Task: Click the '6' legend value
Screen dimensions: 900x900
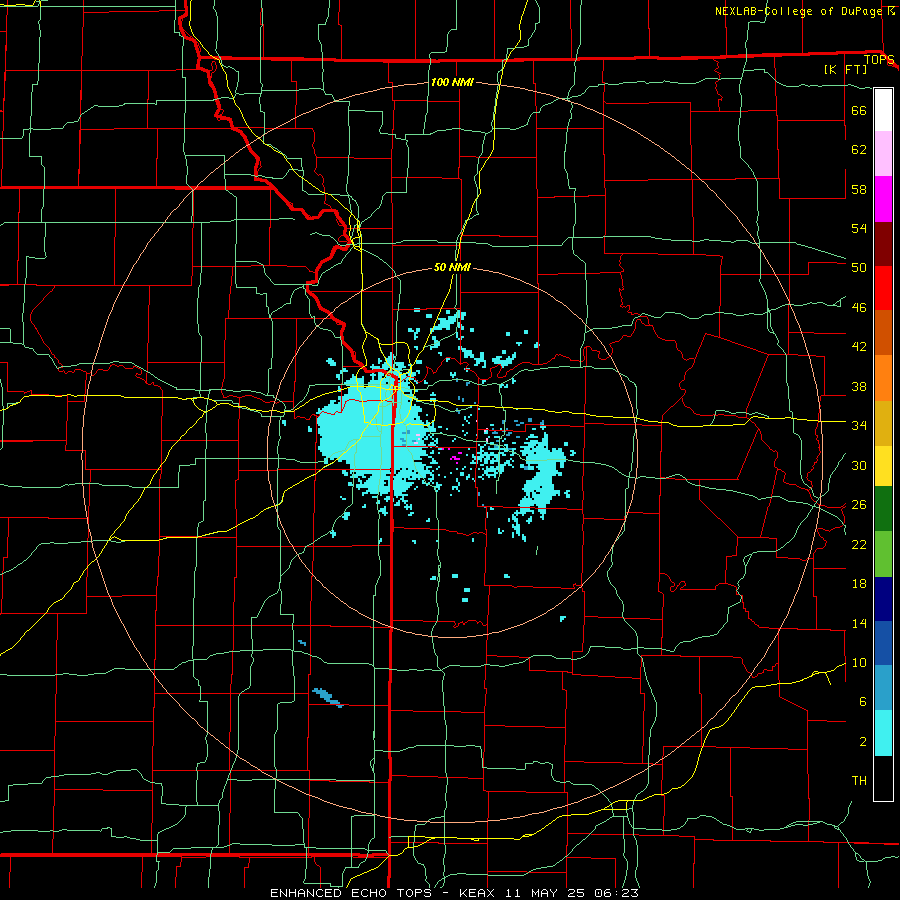Action: [863, 702]
